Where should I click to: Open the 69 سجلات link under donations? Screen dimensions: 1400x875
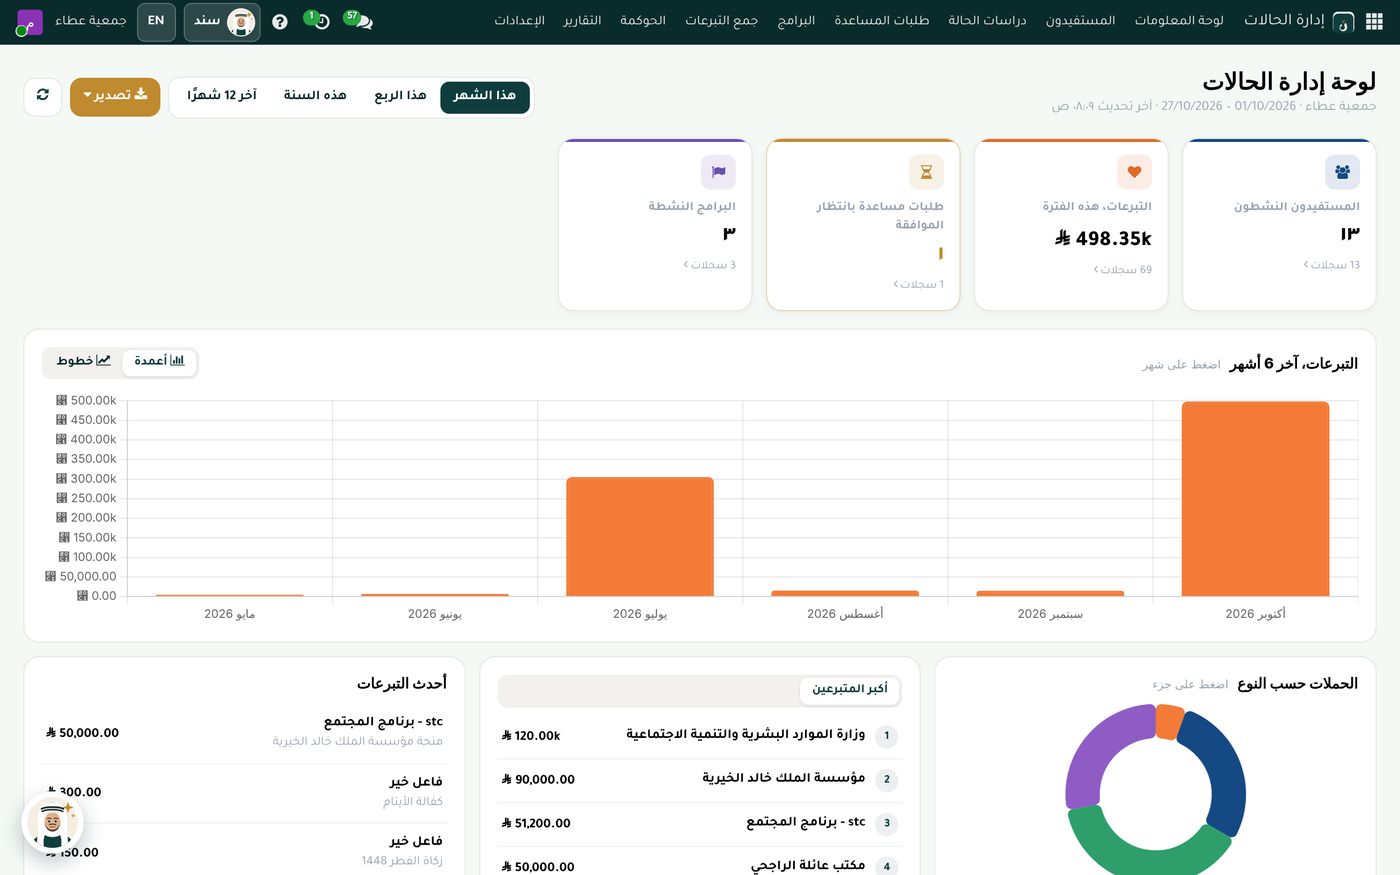pos(1122,270)
